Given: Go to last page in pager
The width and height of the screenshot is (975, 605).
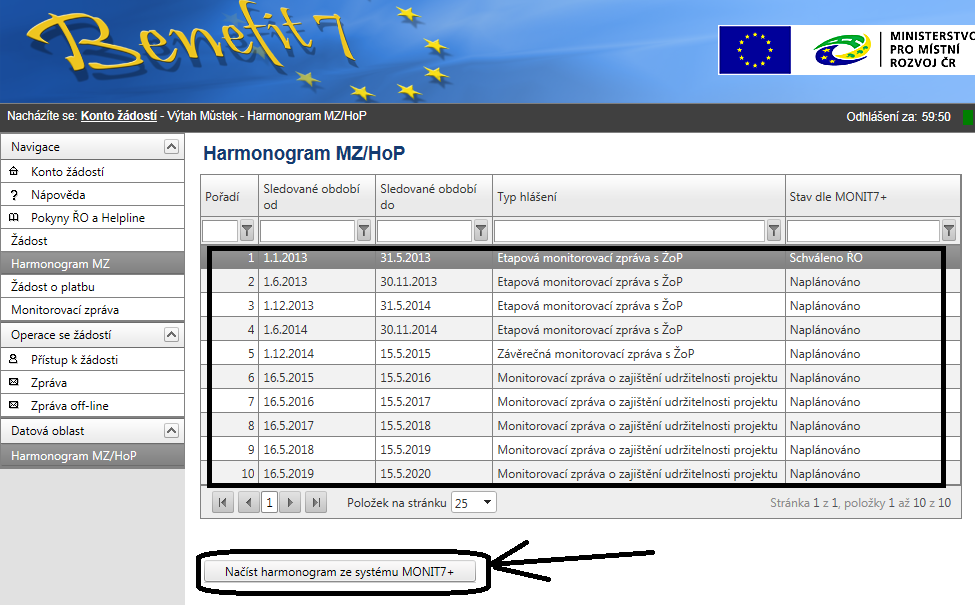Looking at the screenshot, I should point(316,502).
